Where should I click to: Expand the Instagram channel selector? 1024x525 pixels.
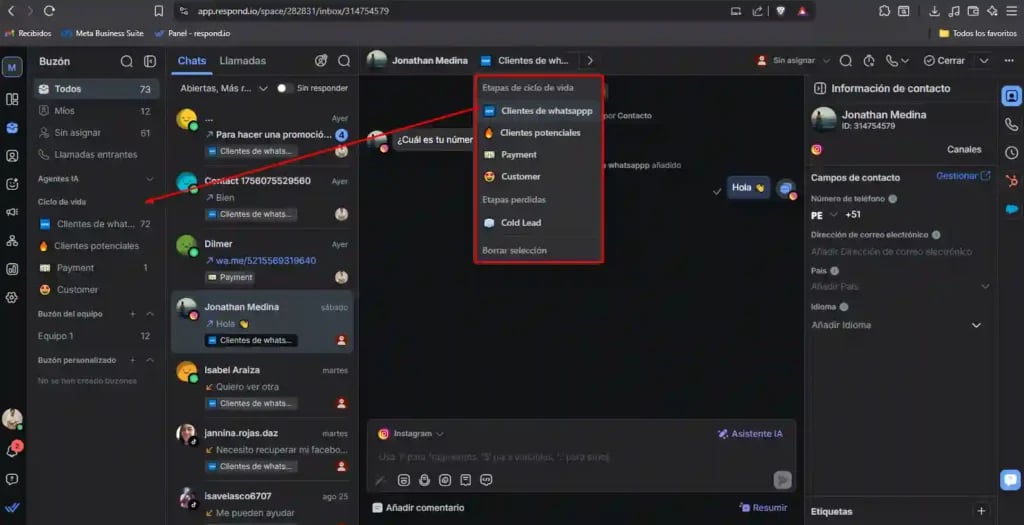coord(411,434)
